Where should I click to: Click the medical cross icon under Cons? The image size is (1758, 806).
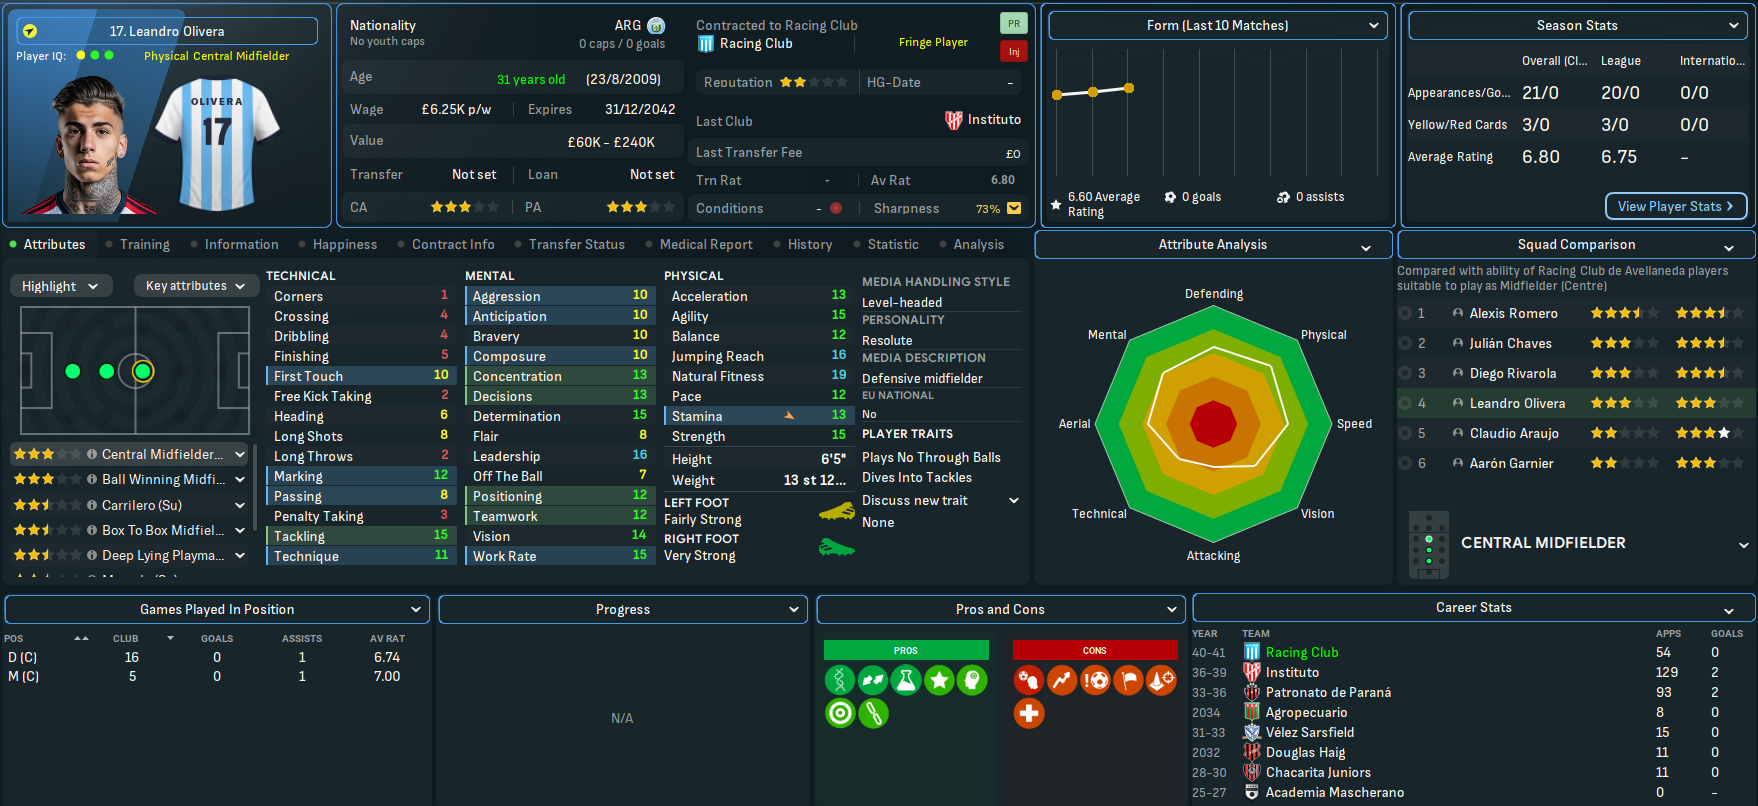pyautogui.click(x=1029, y=714)
